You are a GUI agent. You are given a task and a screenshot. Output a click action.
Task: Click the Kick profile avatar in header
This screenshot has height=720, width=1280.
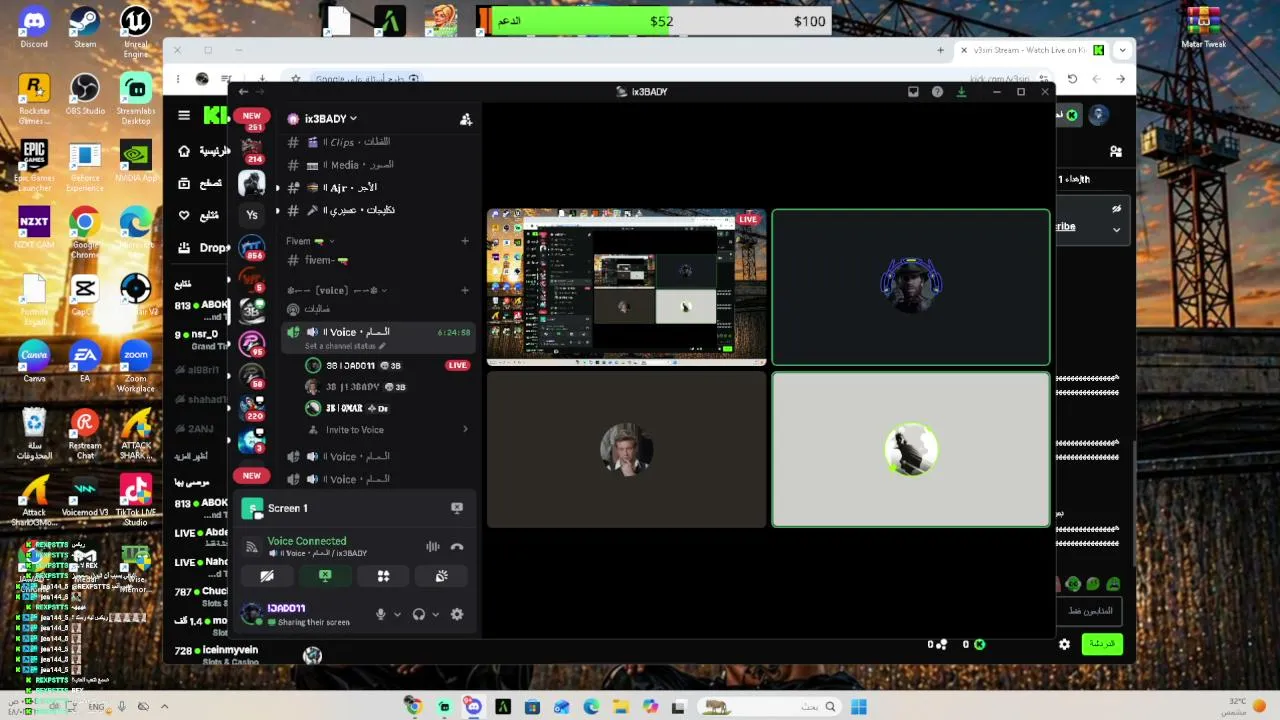coord(1098,115)
